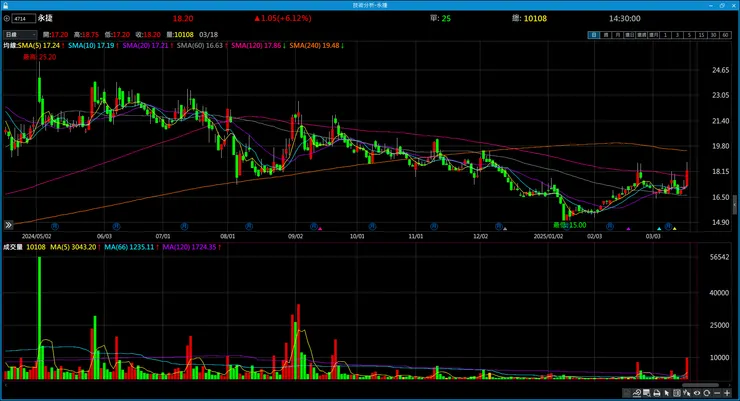Toggle the eye visibility icon

pyautogui.click(x=697, y=393)
